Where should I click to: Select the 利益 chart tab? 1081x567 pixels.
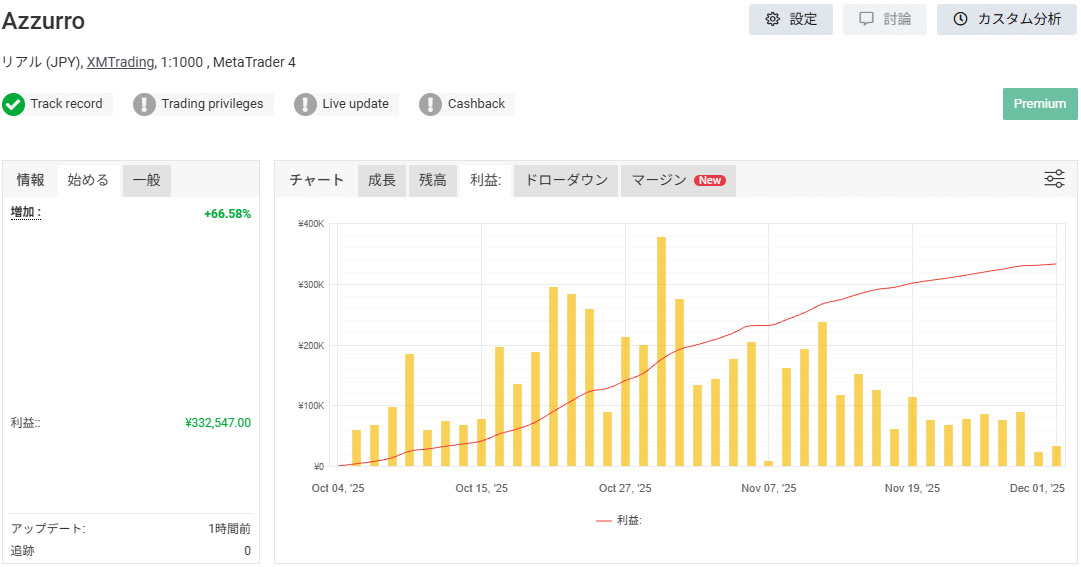point(485,180)
